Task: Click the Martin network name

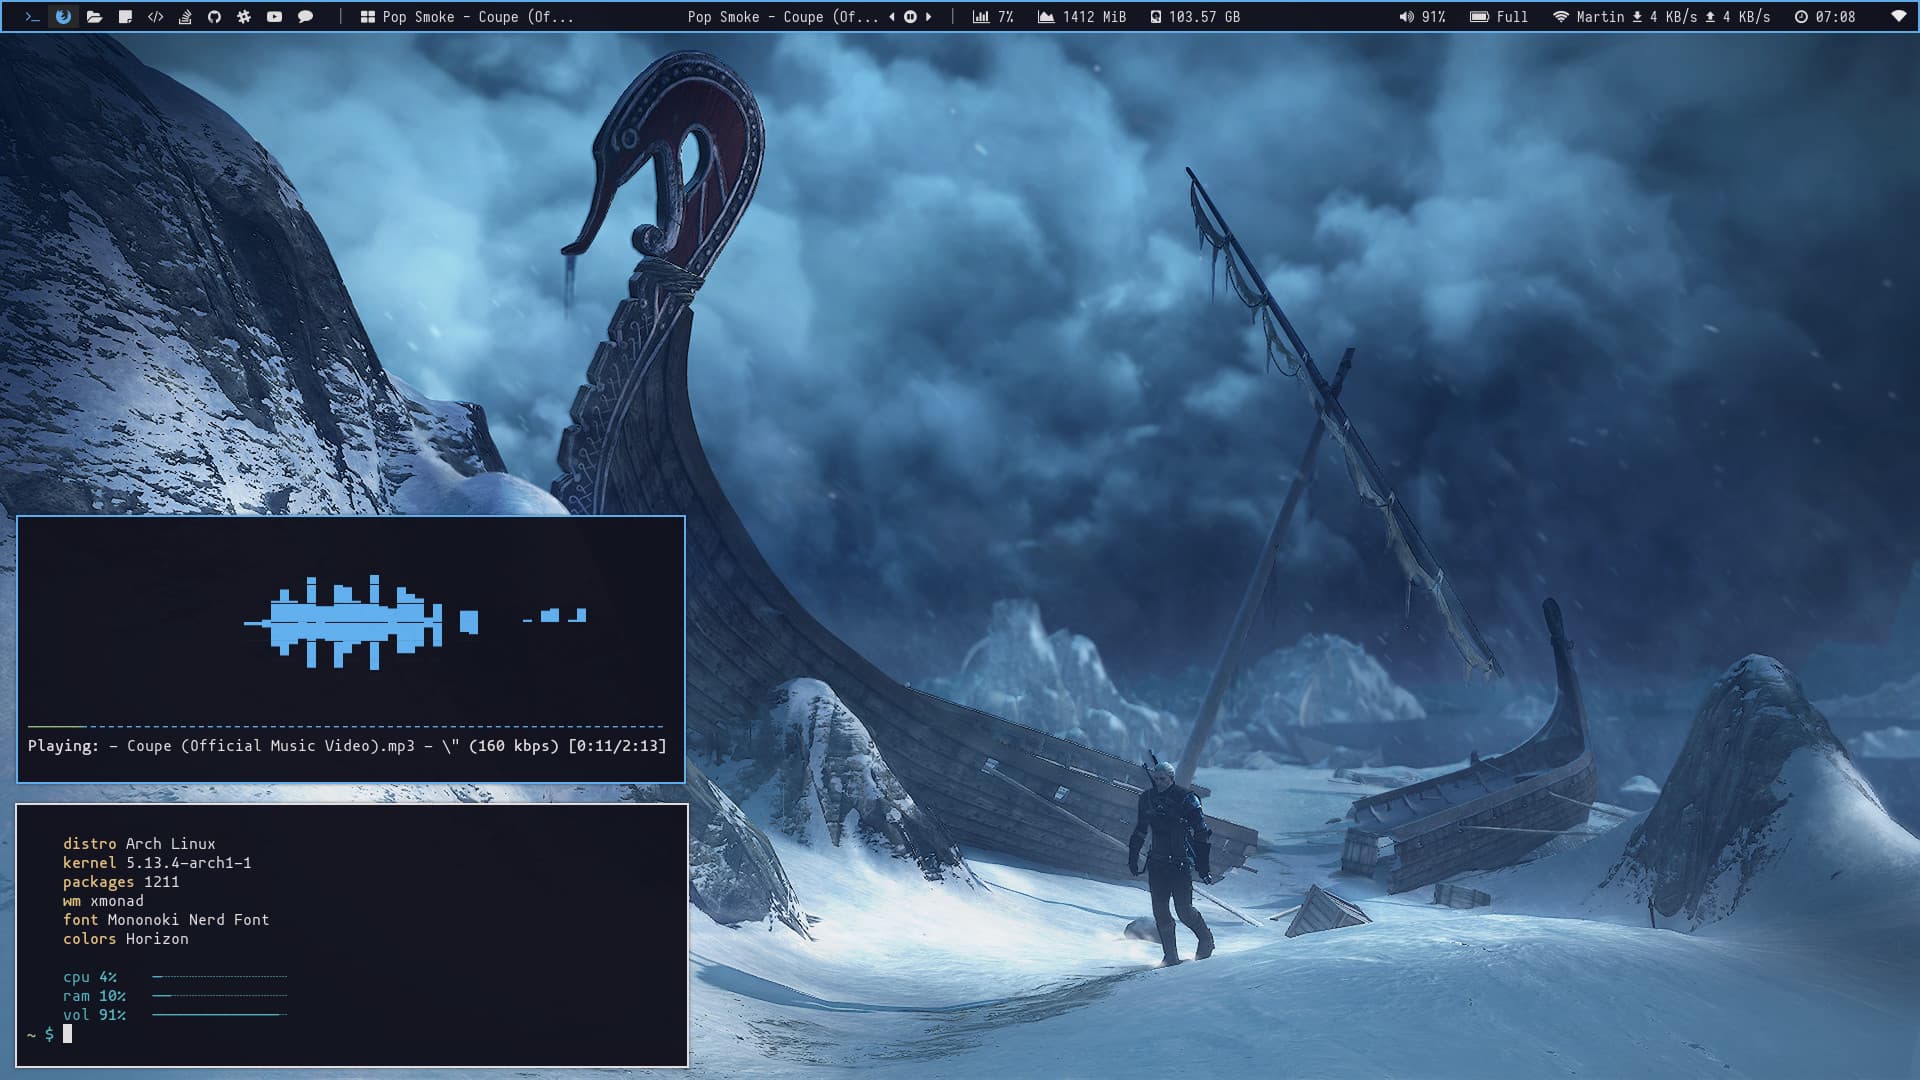Action: pyautogui.click(x=1600, y=17)
